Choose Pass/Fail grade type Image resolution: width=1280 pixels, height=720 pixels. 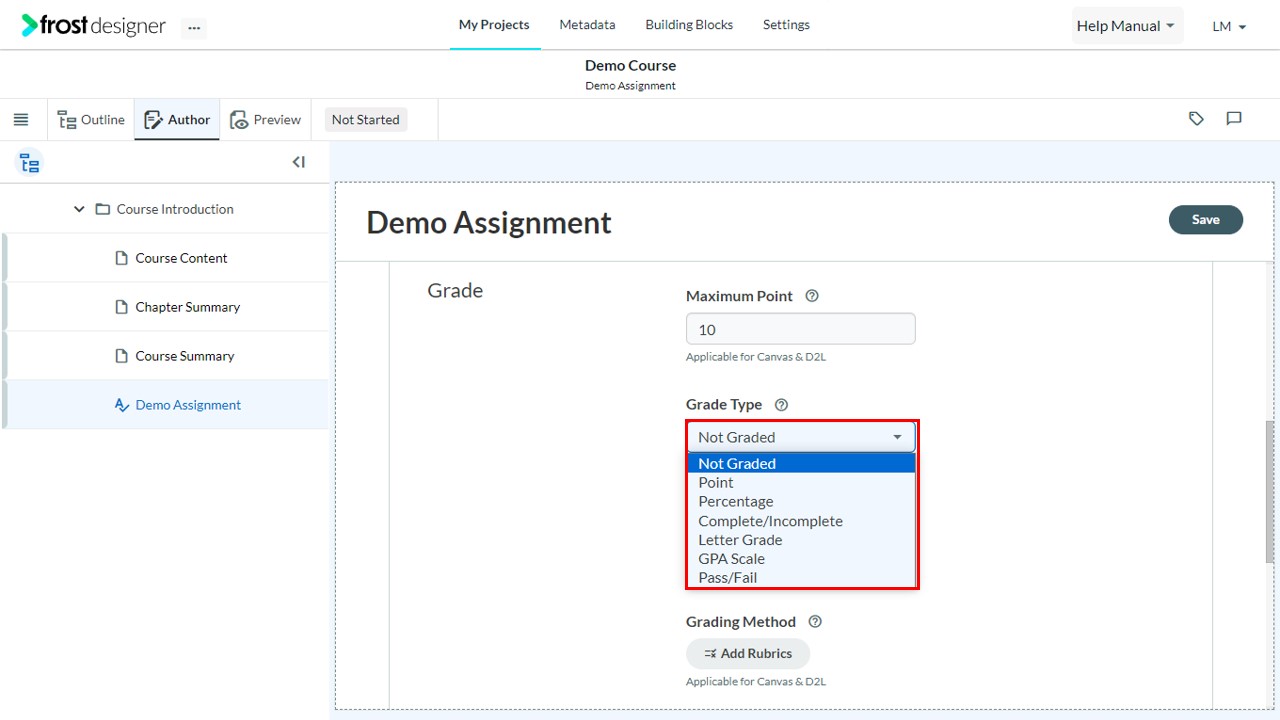(x=801, y=578)
